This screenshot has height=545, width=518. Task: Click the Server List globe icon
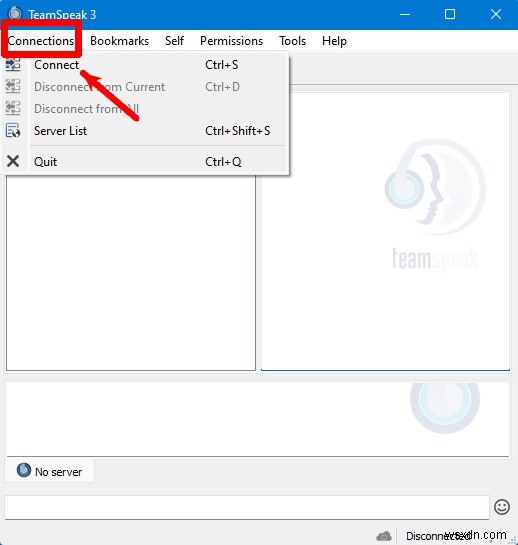[13, 130]
